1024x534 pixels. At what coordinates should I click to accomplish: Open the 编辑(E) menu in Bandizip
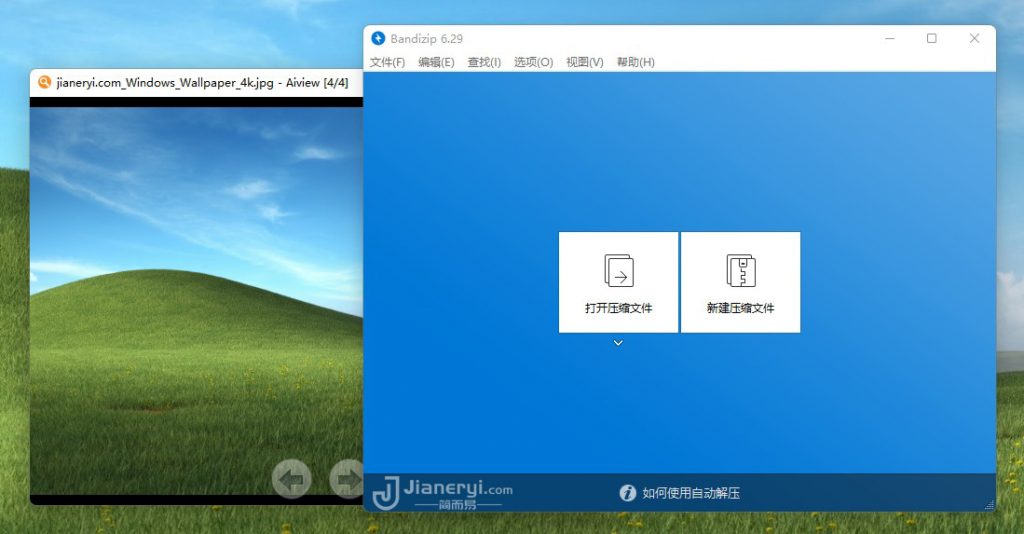(x=436, y=62)
